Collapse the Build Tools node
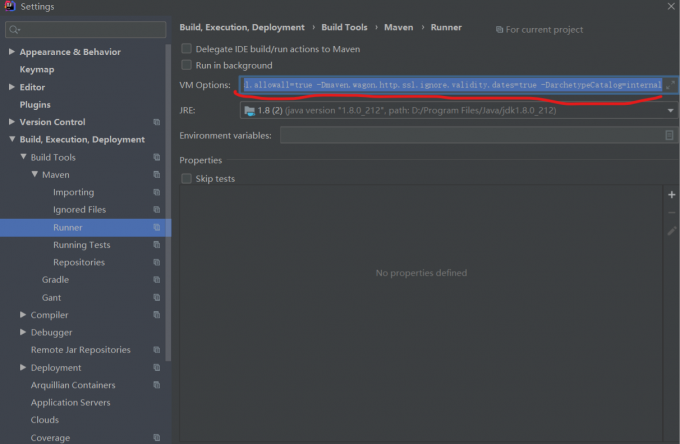 (x=23, y=157)
